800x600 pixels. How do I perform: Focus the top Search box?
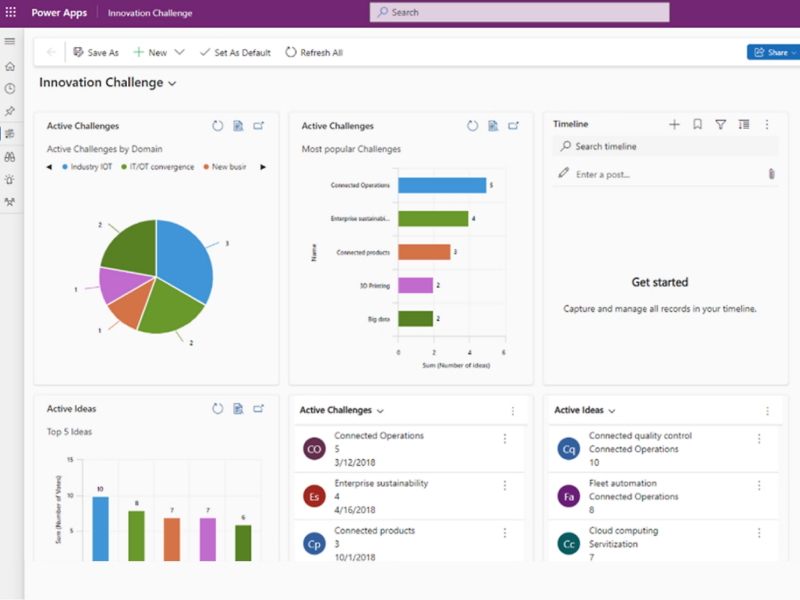(x=519, y=12)
